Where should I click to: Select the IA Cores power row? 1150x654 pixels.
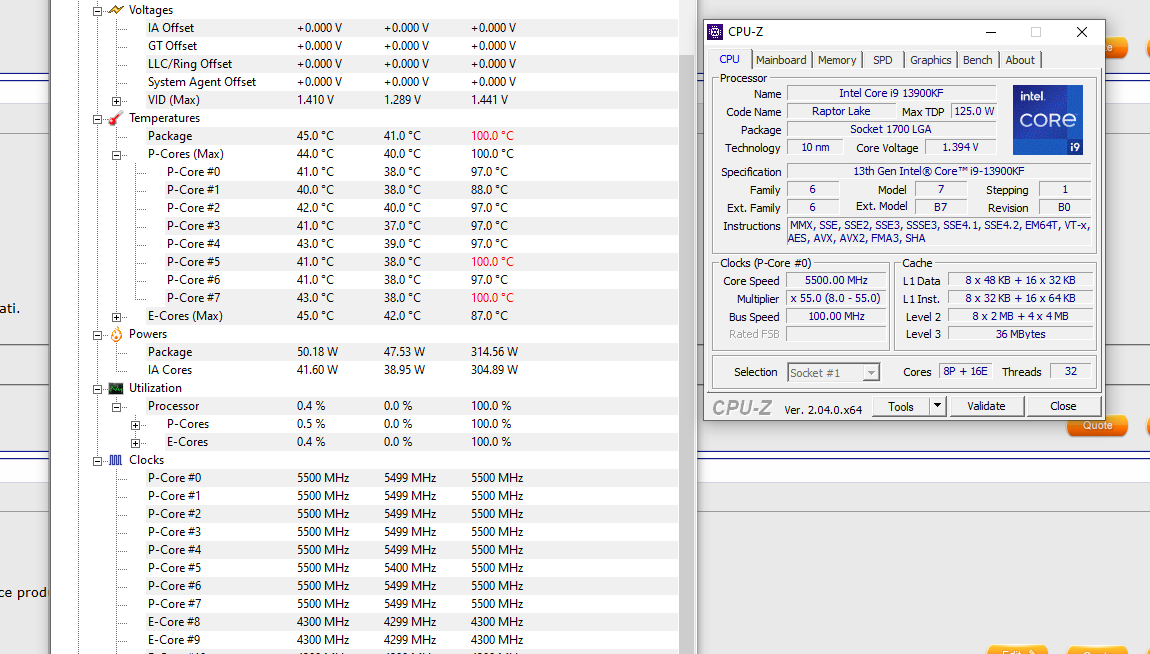coord(412,370)
